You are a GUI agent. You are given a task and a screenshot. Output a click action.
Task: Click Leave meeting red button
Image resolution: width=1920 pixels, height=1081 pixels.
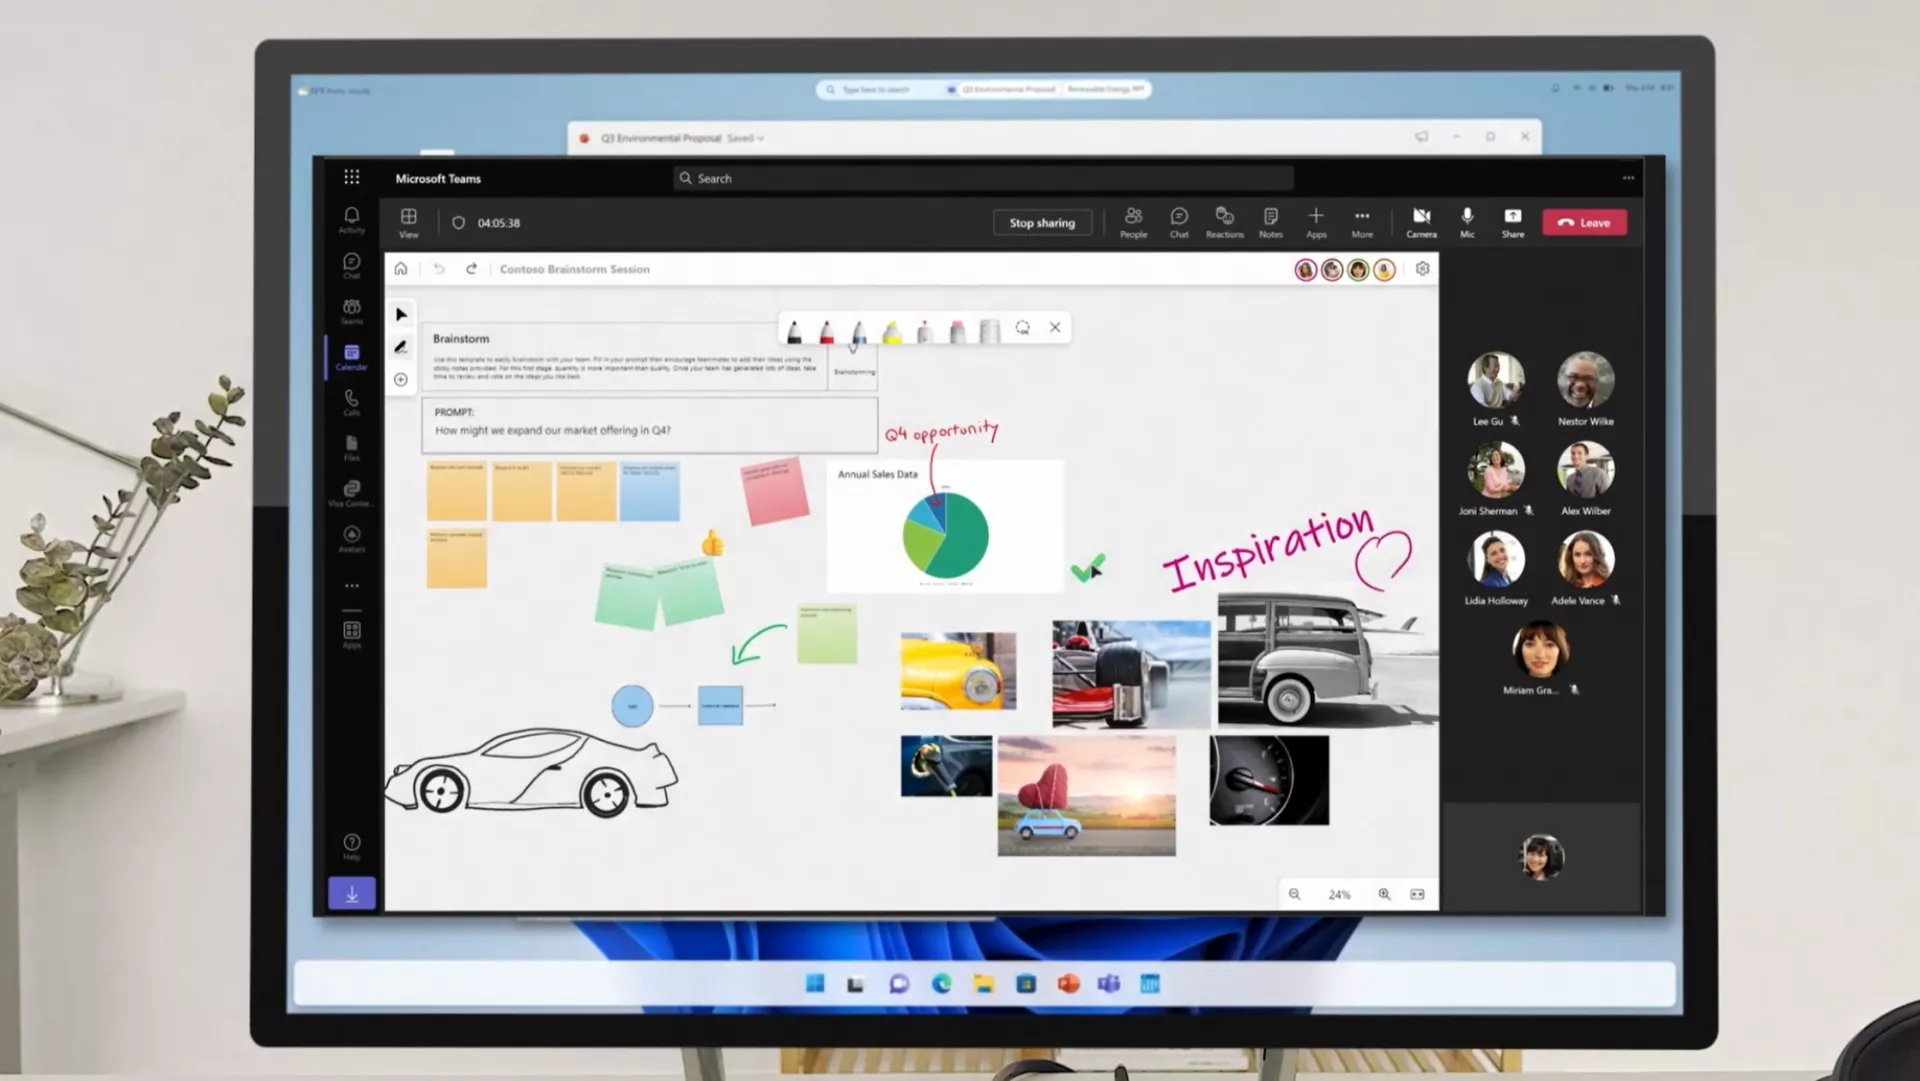(1582, 221)
